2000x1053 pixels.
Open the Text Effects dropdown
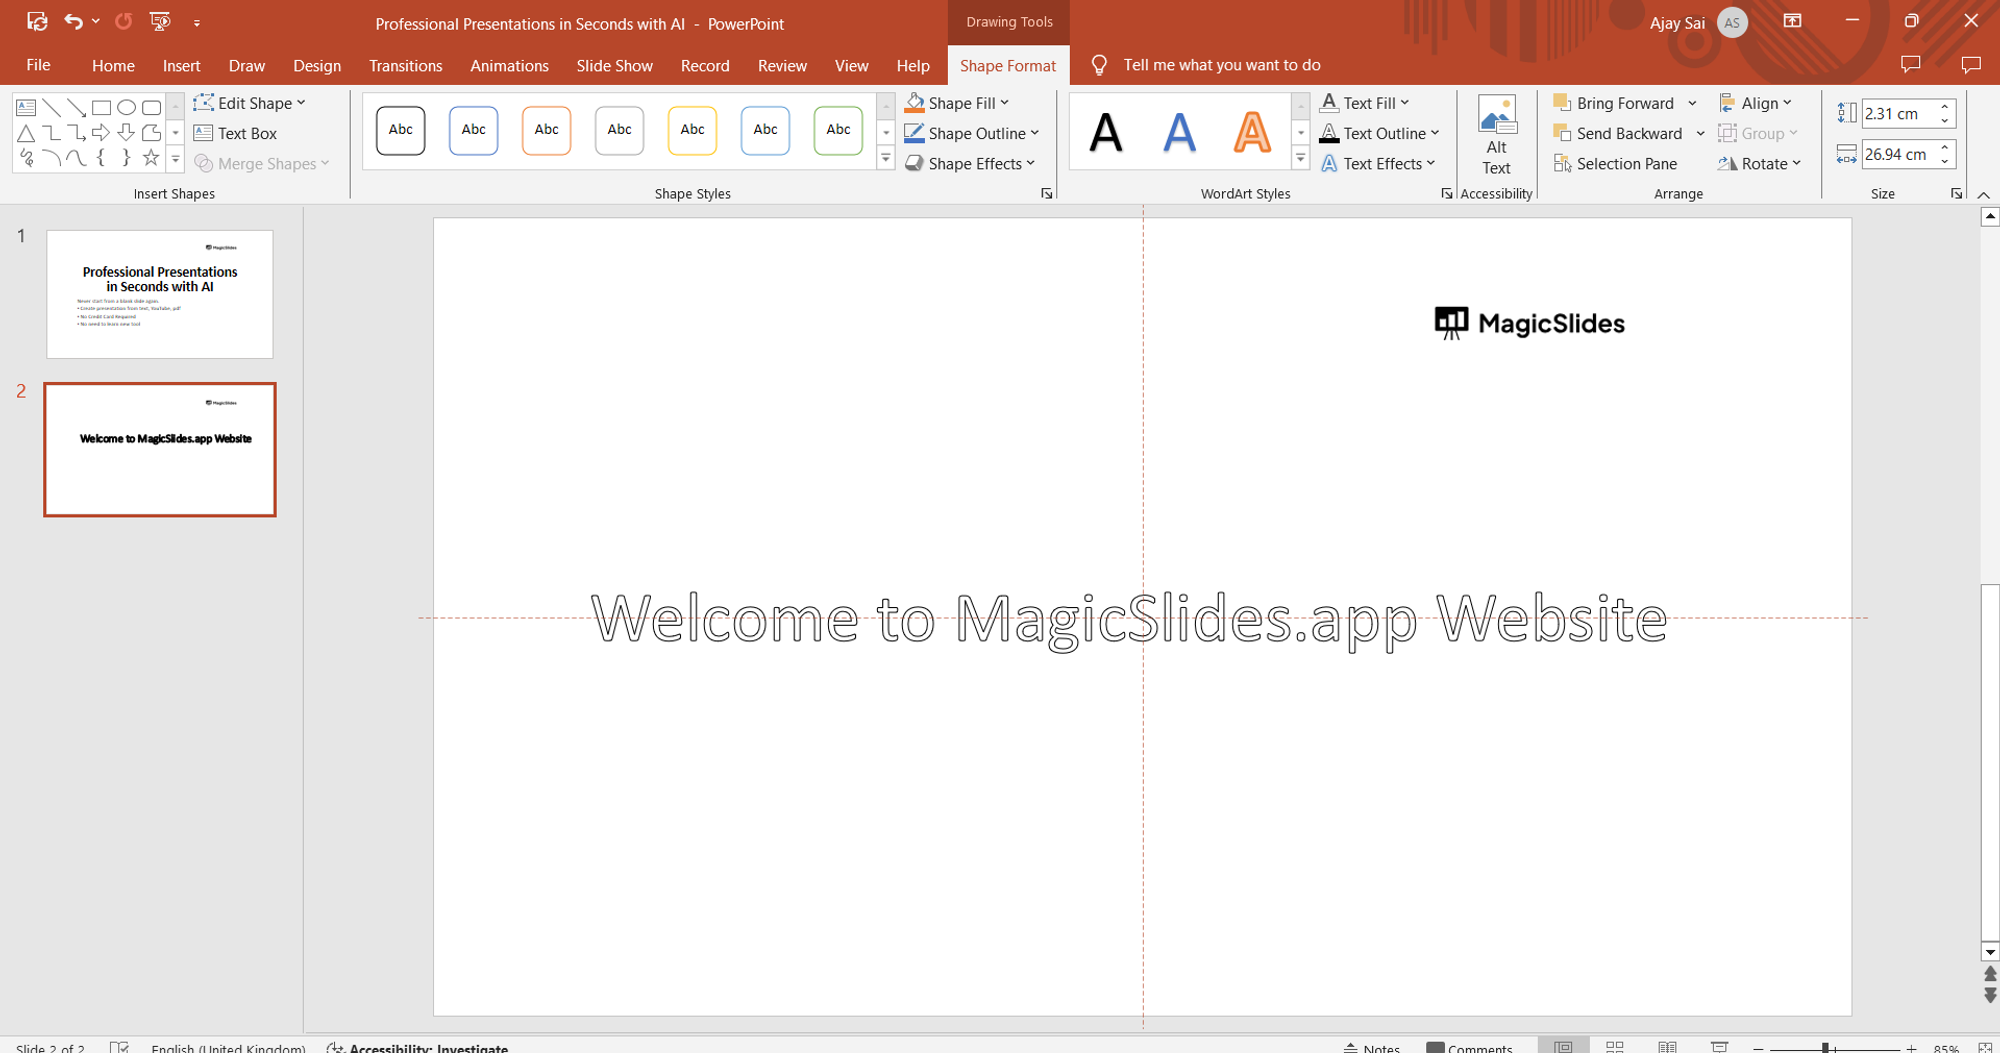coord(1378,163)
